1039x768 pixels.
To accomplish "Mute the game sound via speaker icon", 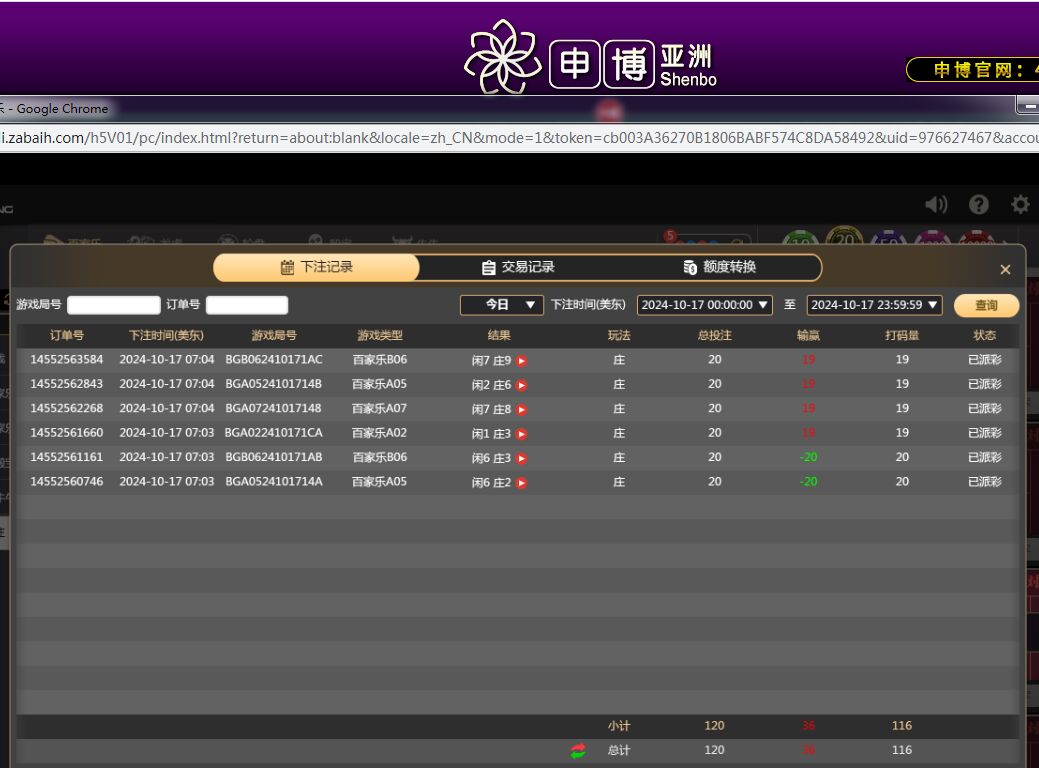I will (936, 205).
